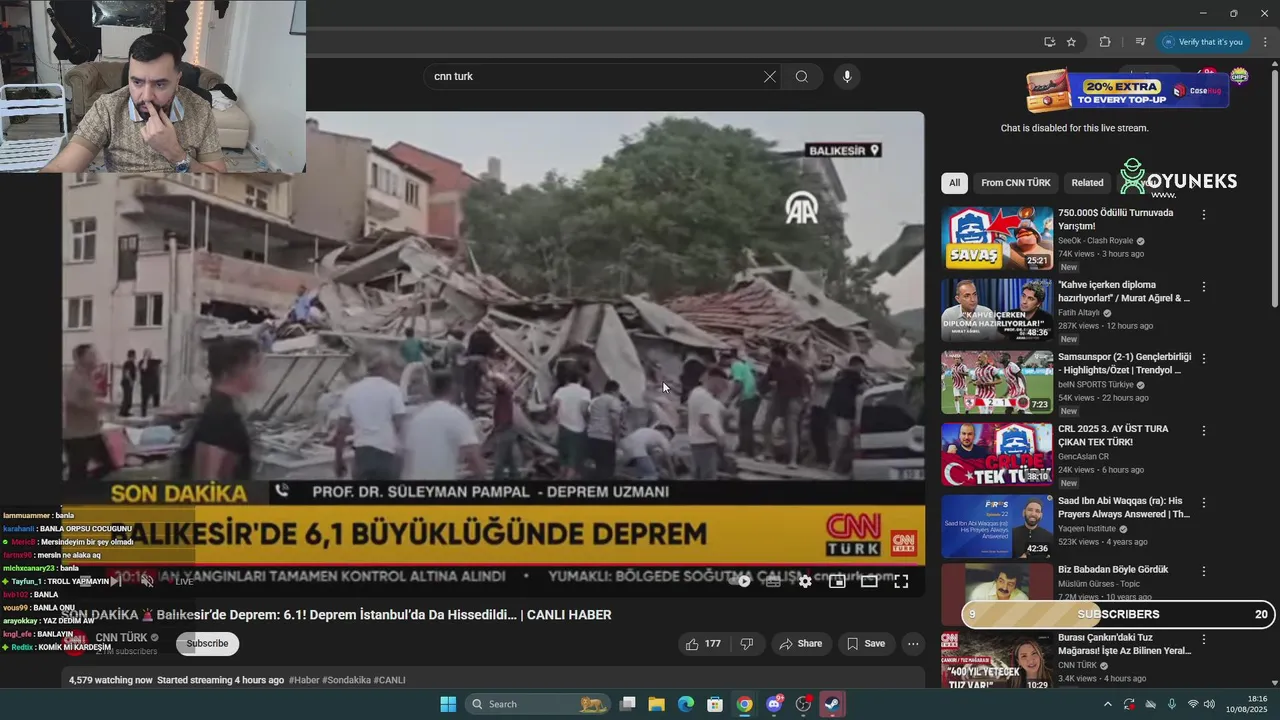
Task: Open options for 'Saad Ibn Abi Waqqas' video
Action: tap(1204, 503)
